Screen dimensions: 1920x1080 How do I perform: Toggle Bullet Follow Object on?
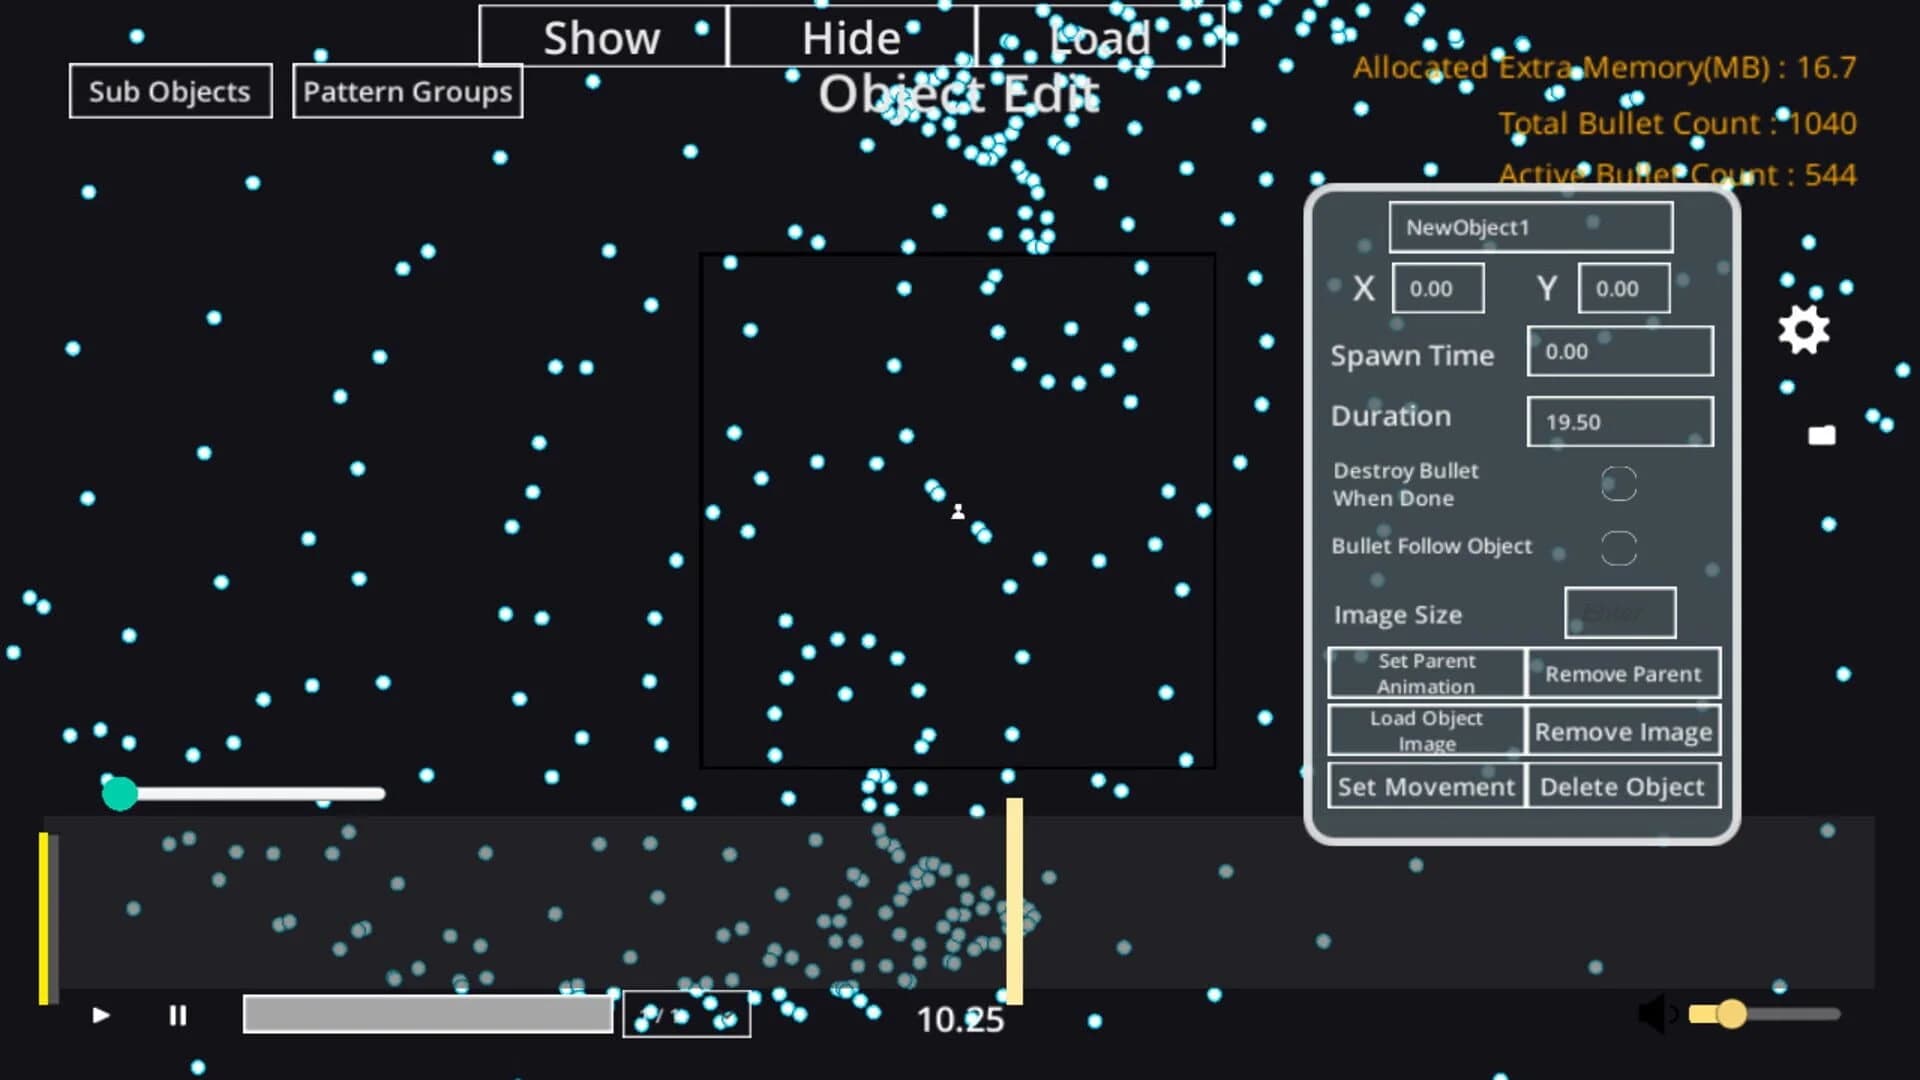pos(1620,547)
